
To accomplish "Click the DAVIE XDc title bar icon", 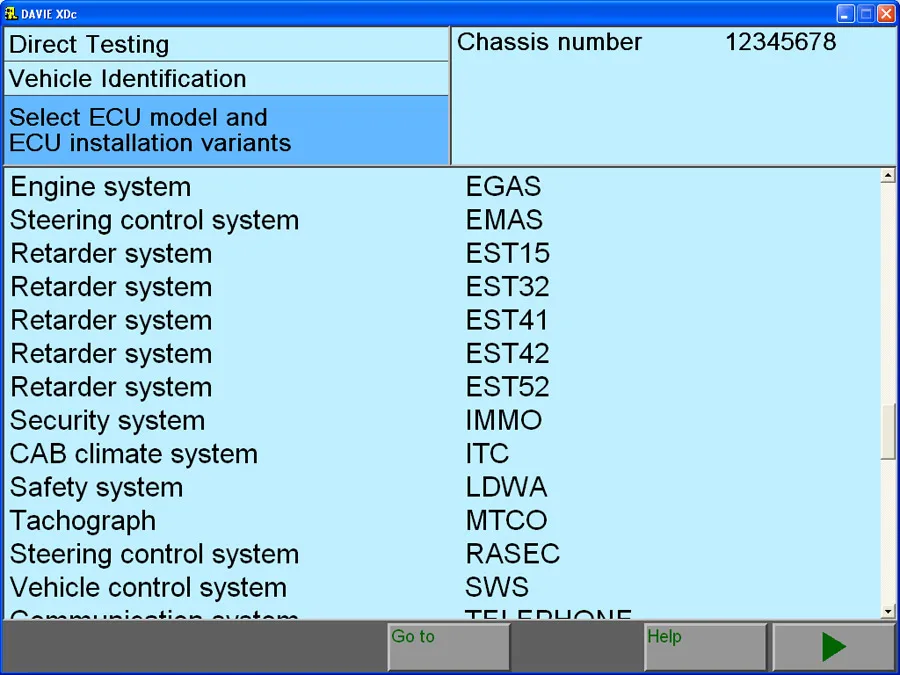I will click(x=10, y=13).
